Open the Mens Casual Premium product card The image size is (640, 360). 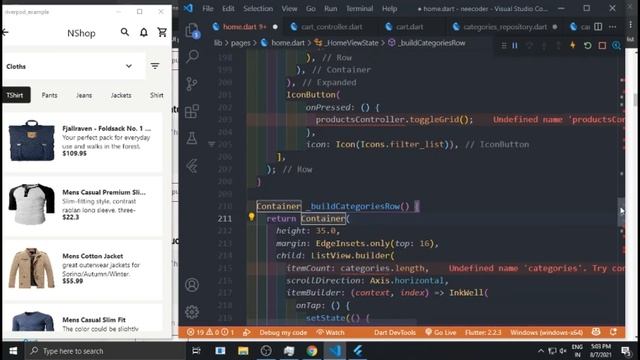click(x=83, y=205)
